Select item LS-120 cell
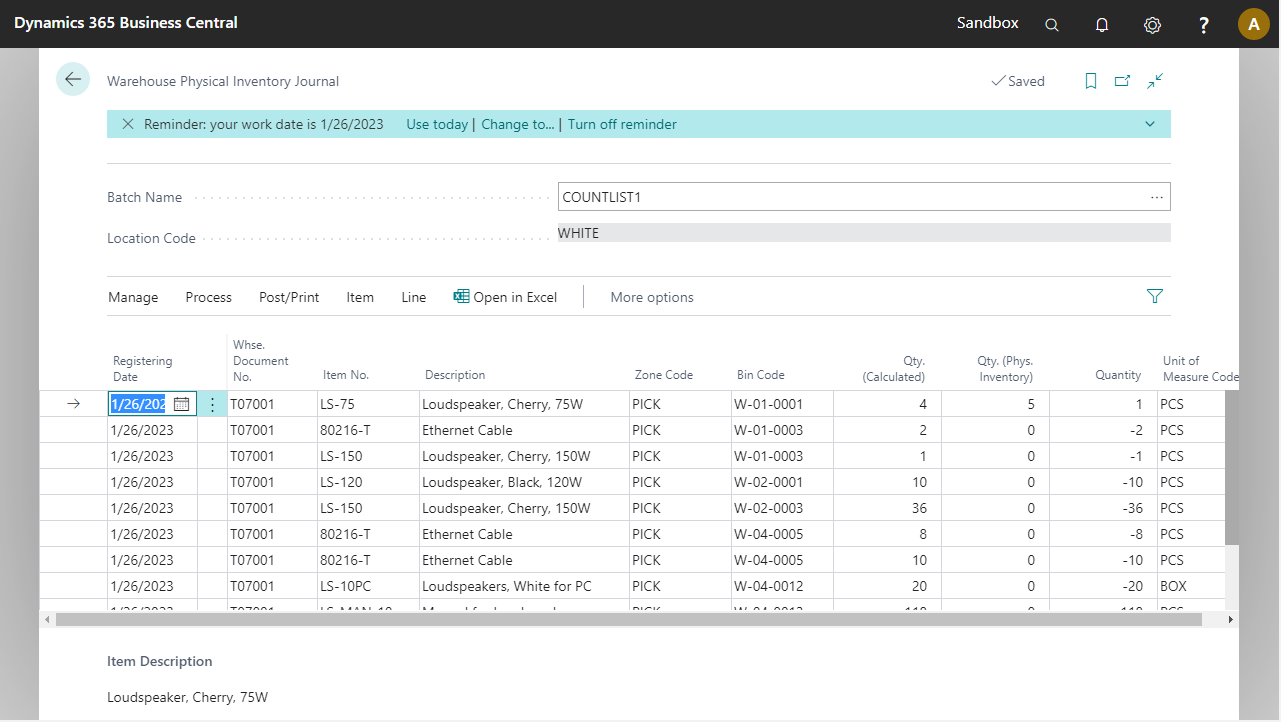The width and height of the screenshot is (1281, 722). point(368,482)
